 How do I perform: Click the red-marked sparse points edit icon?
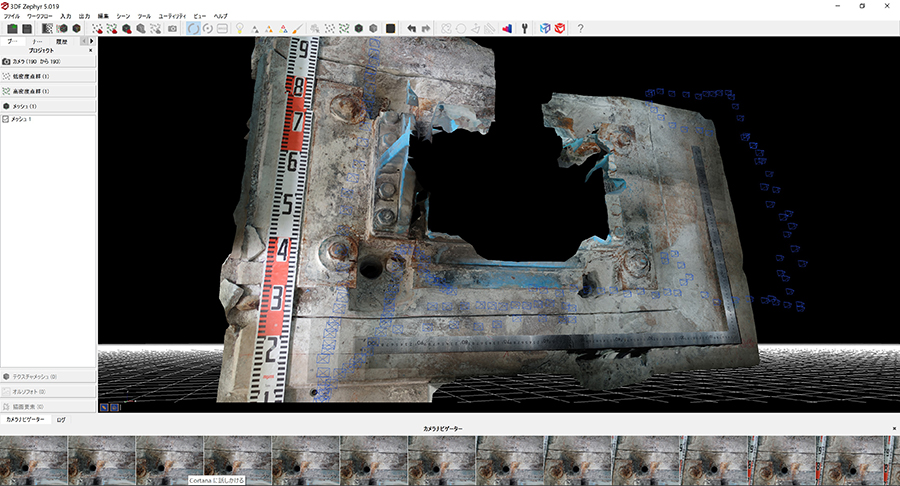[98, 28]
